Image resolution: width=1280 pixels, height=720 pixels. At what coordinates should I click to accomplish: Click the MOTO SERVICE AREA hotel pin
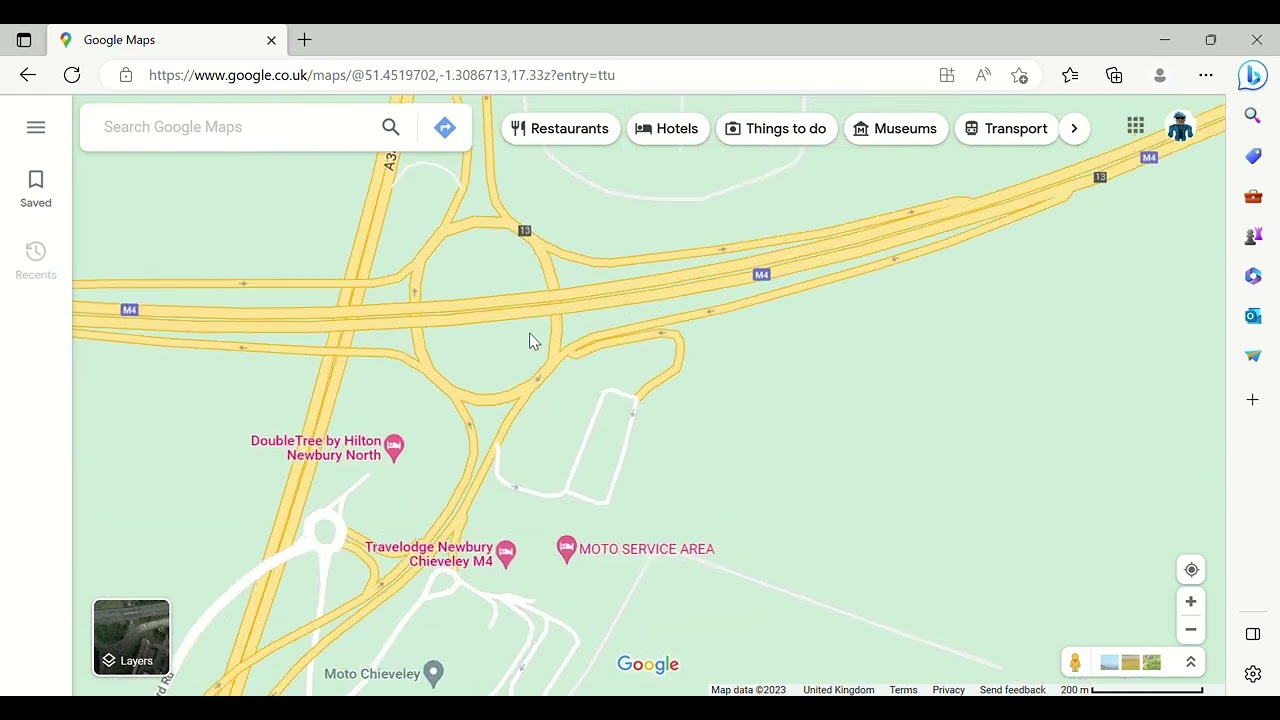pyautogui.click(x=567, y=549)
